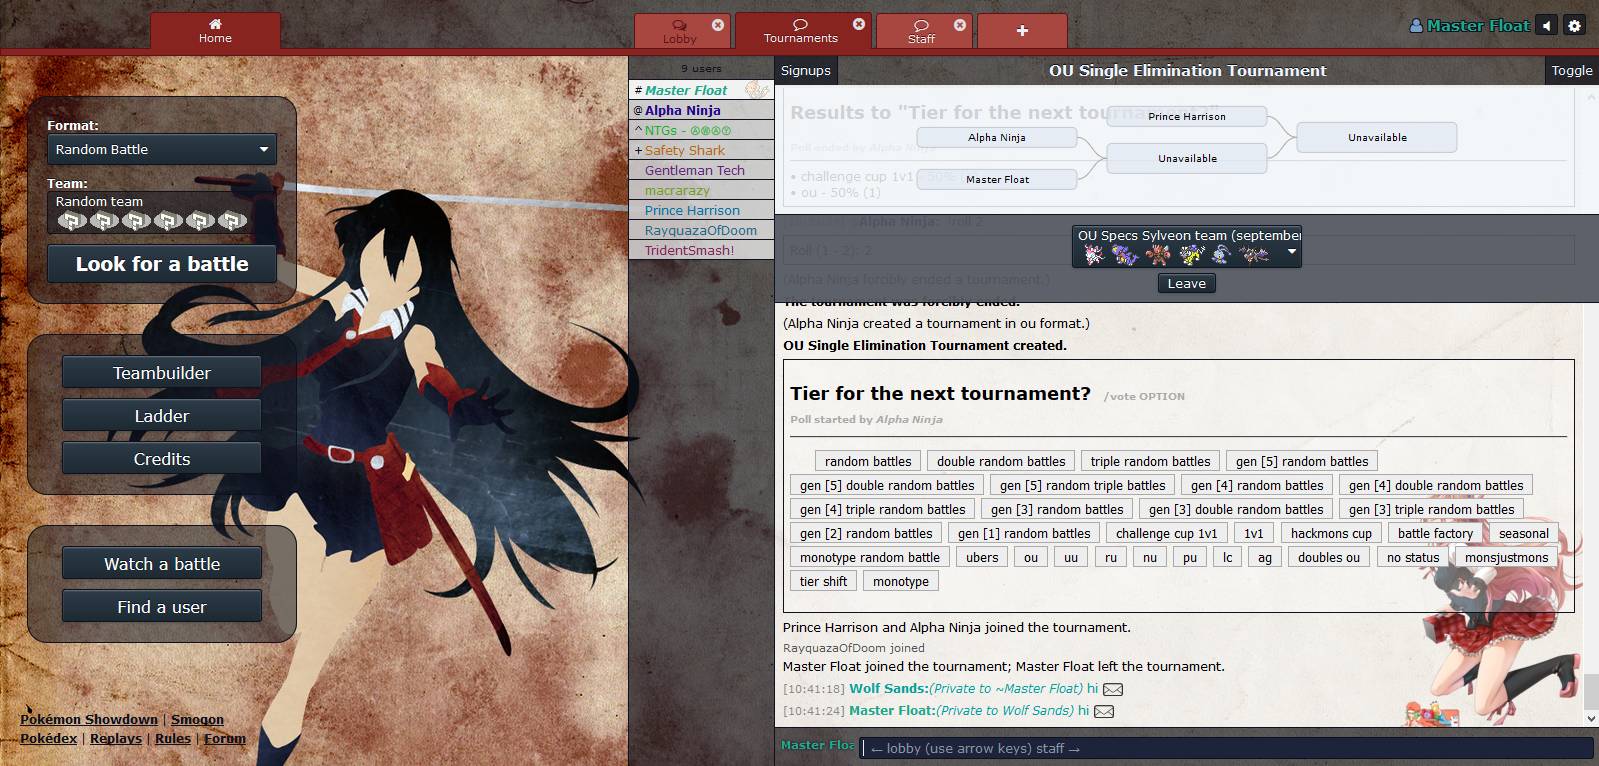1599x766 pixels.
Task: Open the Replays footer link
Action: pos(116,738)
